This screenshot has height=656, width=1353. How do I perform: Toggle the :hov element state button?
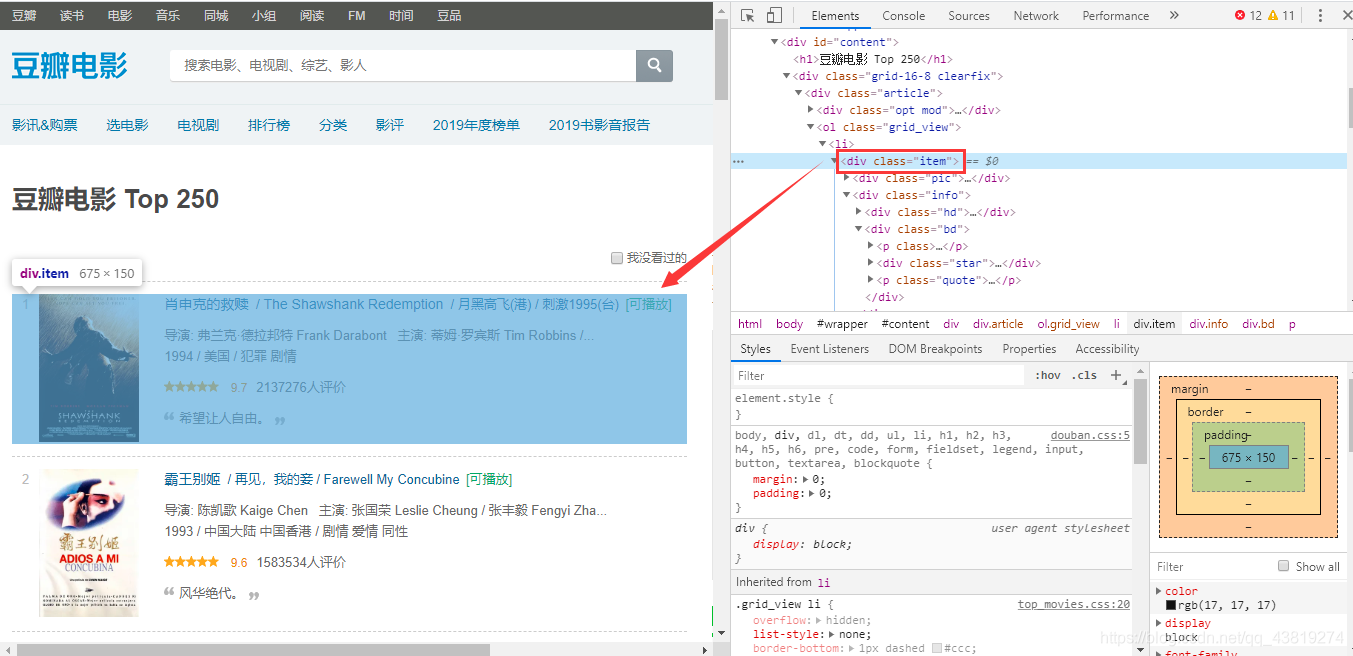click(1048, 375)
